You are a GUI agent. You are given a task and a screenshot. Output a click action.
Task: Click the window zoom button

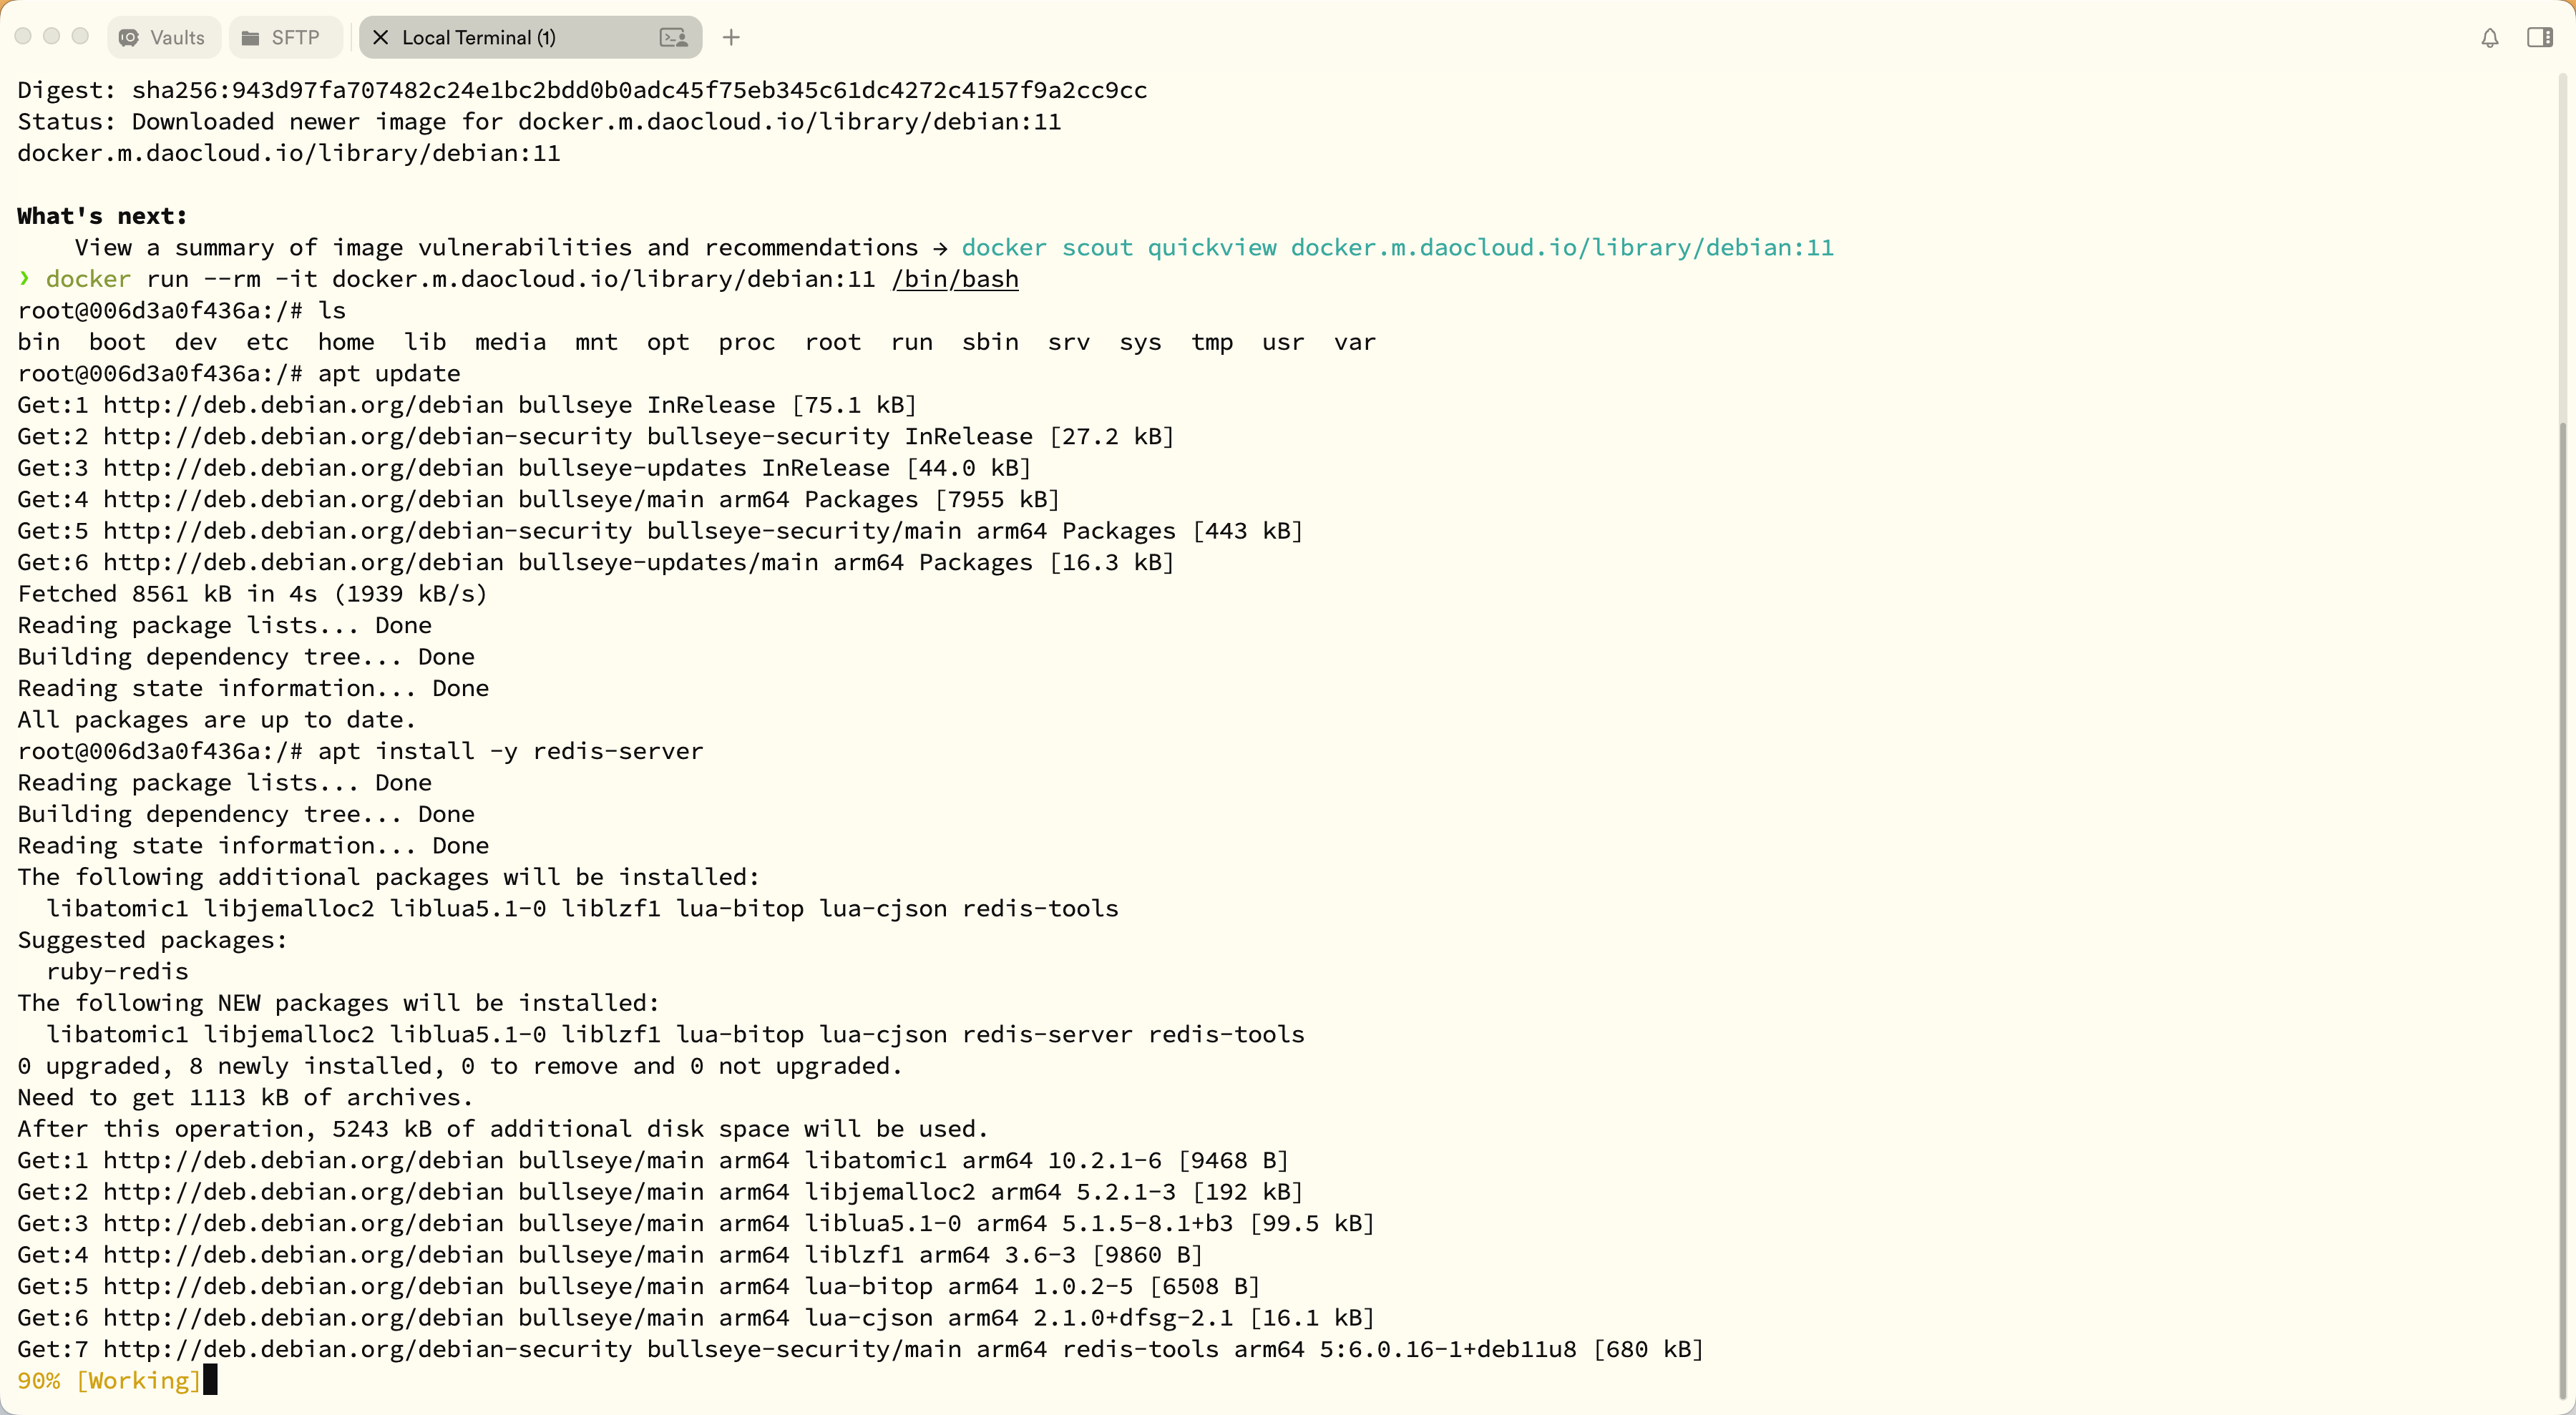pos(81,36)
